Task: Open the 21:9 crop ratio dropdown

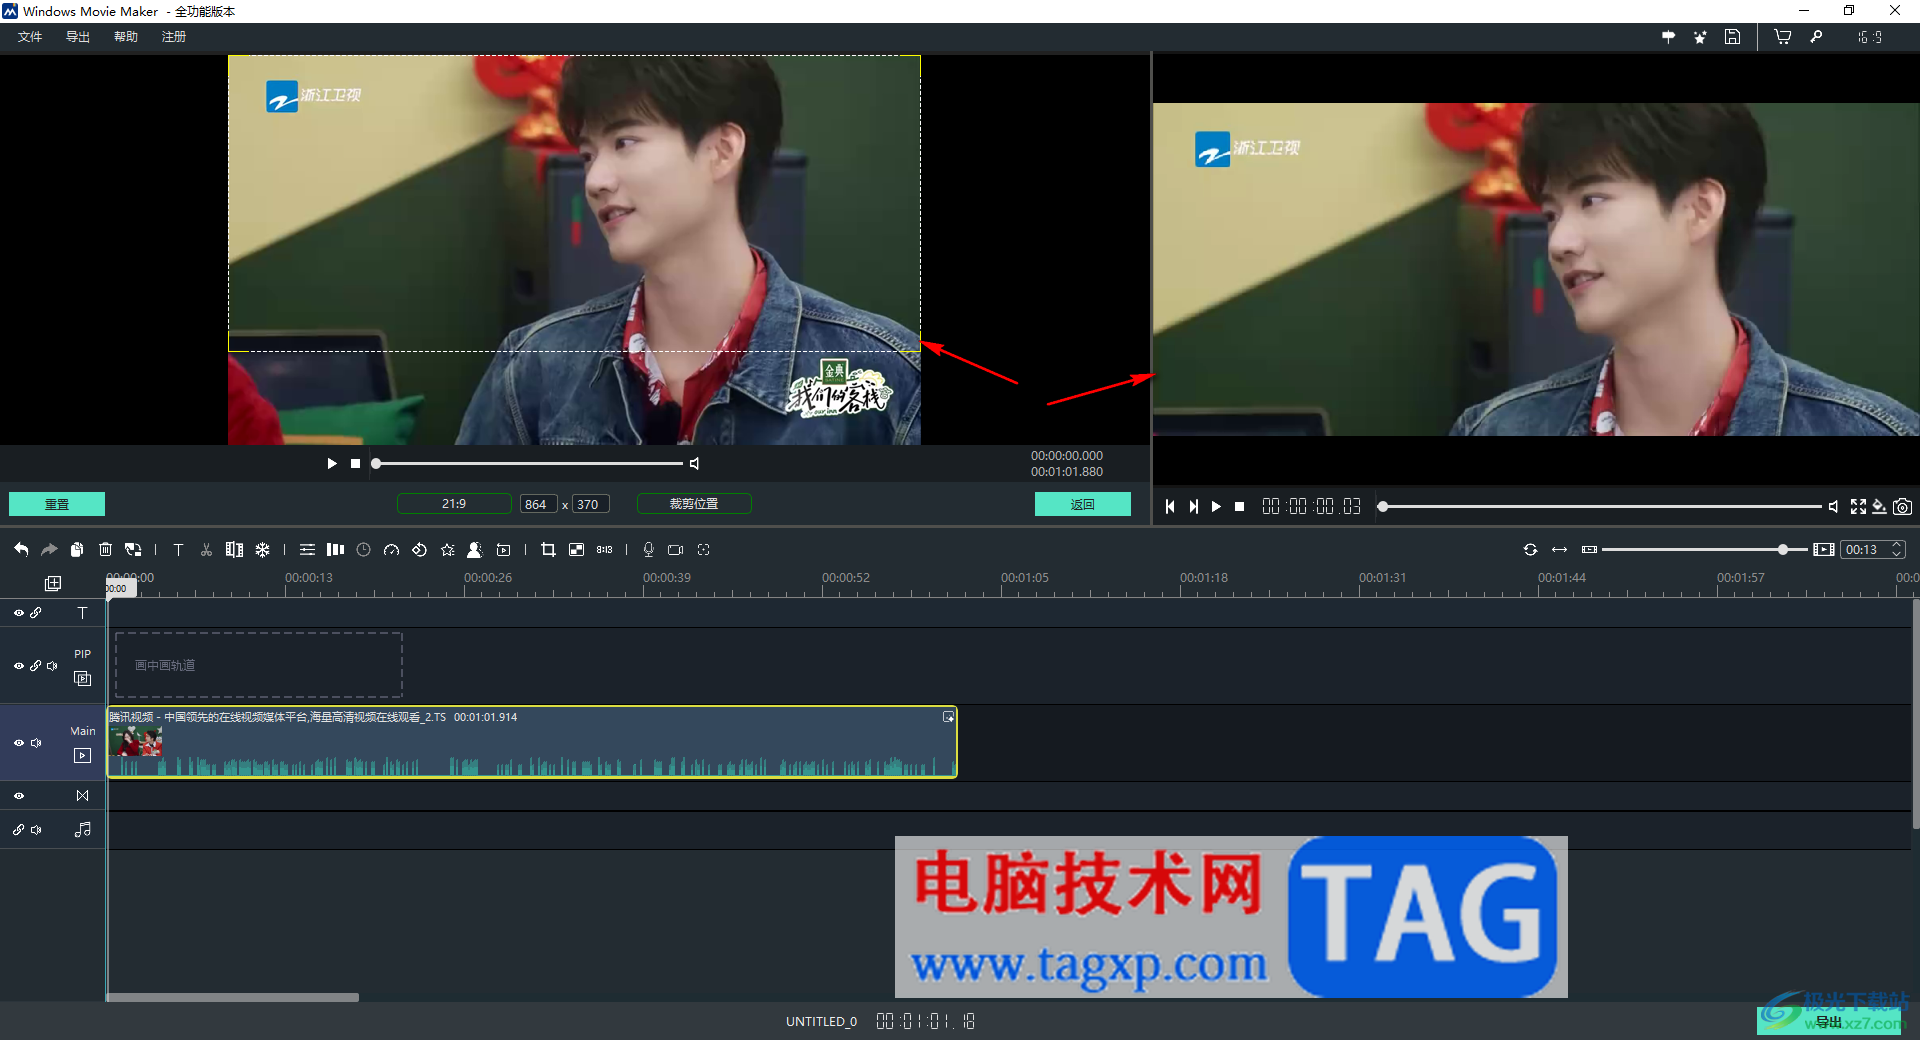Action: [454, 504]
